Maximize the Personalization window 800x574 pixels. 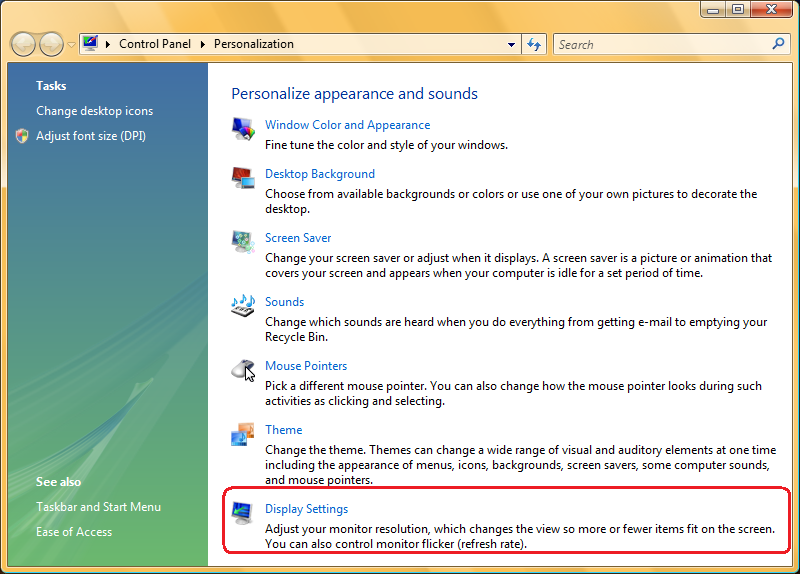pos(738,10)
